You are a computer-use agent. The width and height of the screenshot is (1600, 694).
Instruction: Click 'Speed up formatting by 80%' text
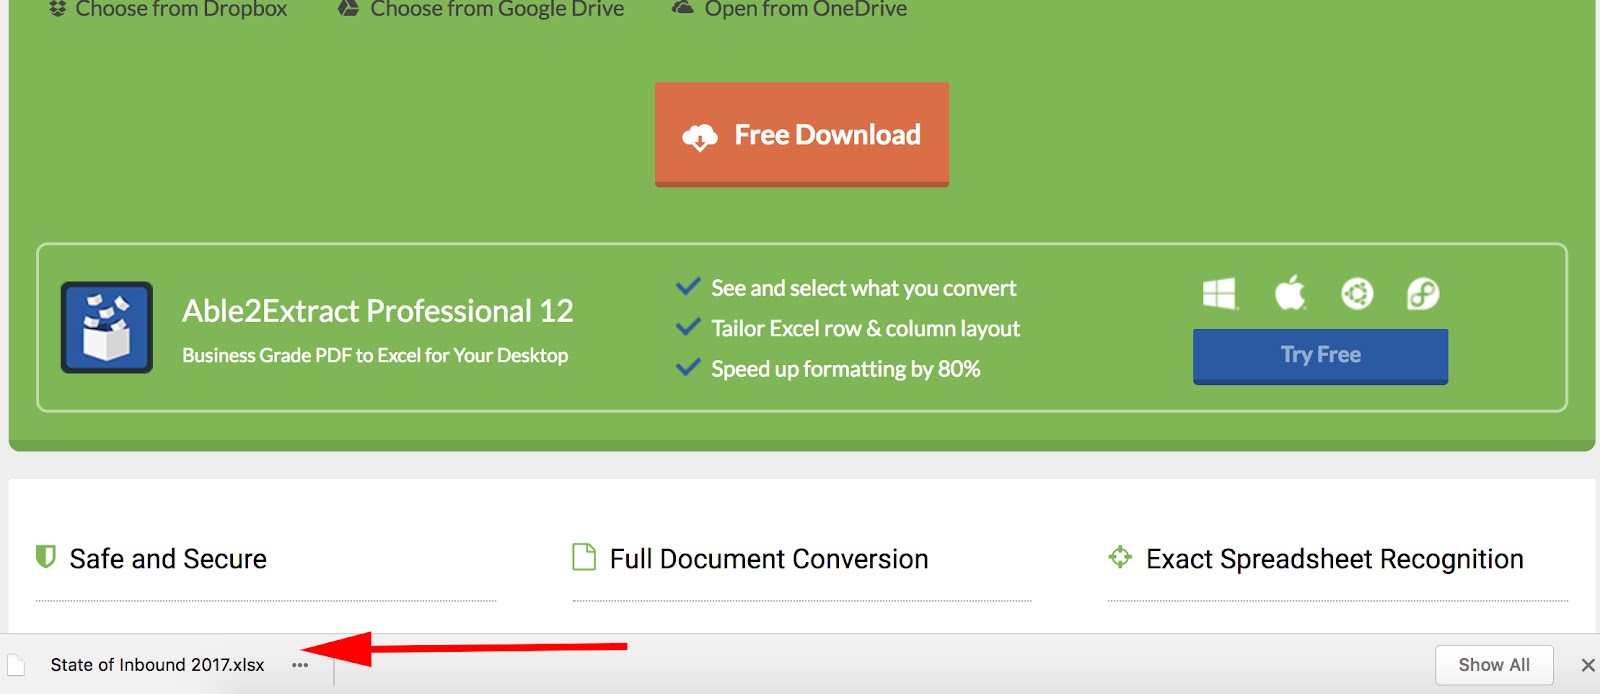tap(845, 369)
